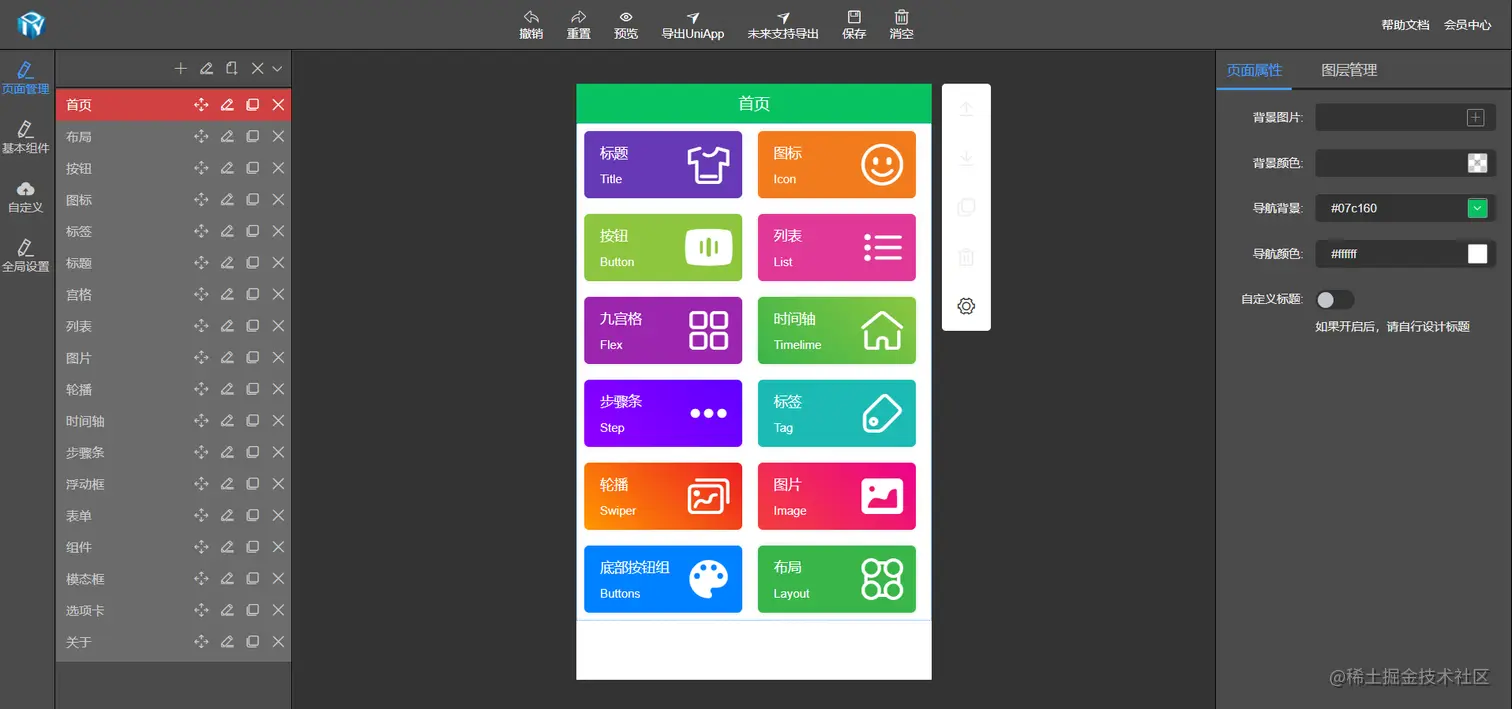Click the 布局 Layout card
The image size is (1512, 709).
click(x=837, y=579)
